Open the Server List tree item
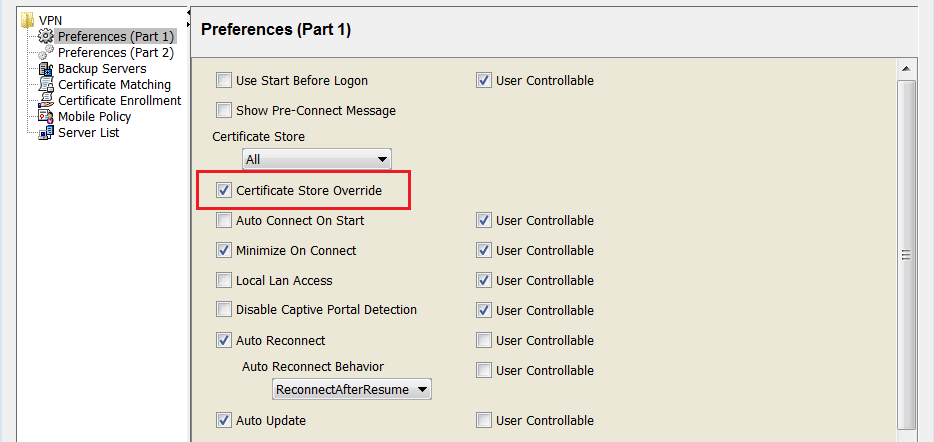 (88, 132)
